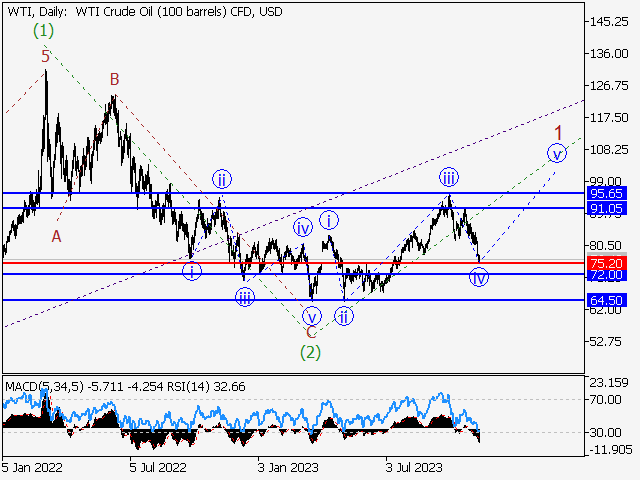640x480 pixels.
Task: Select the green (2) wave label
Action: [310, 352]
